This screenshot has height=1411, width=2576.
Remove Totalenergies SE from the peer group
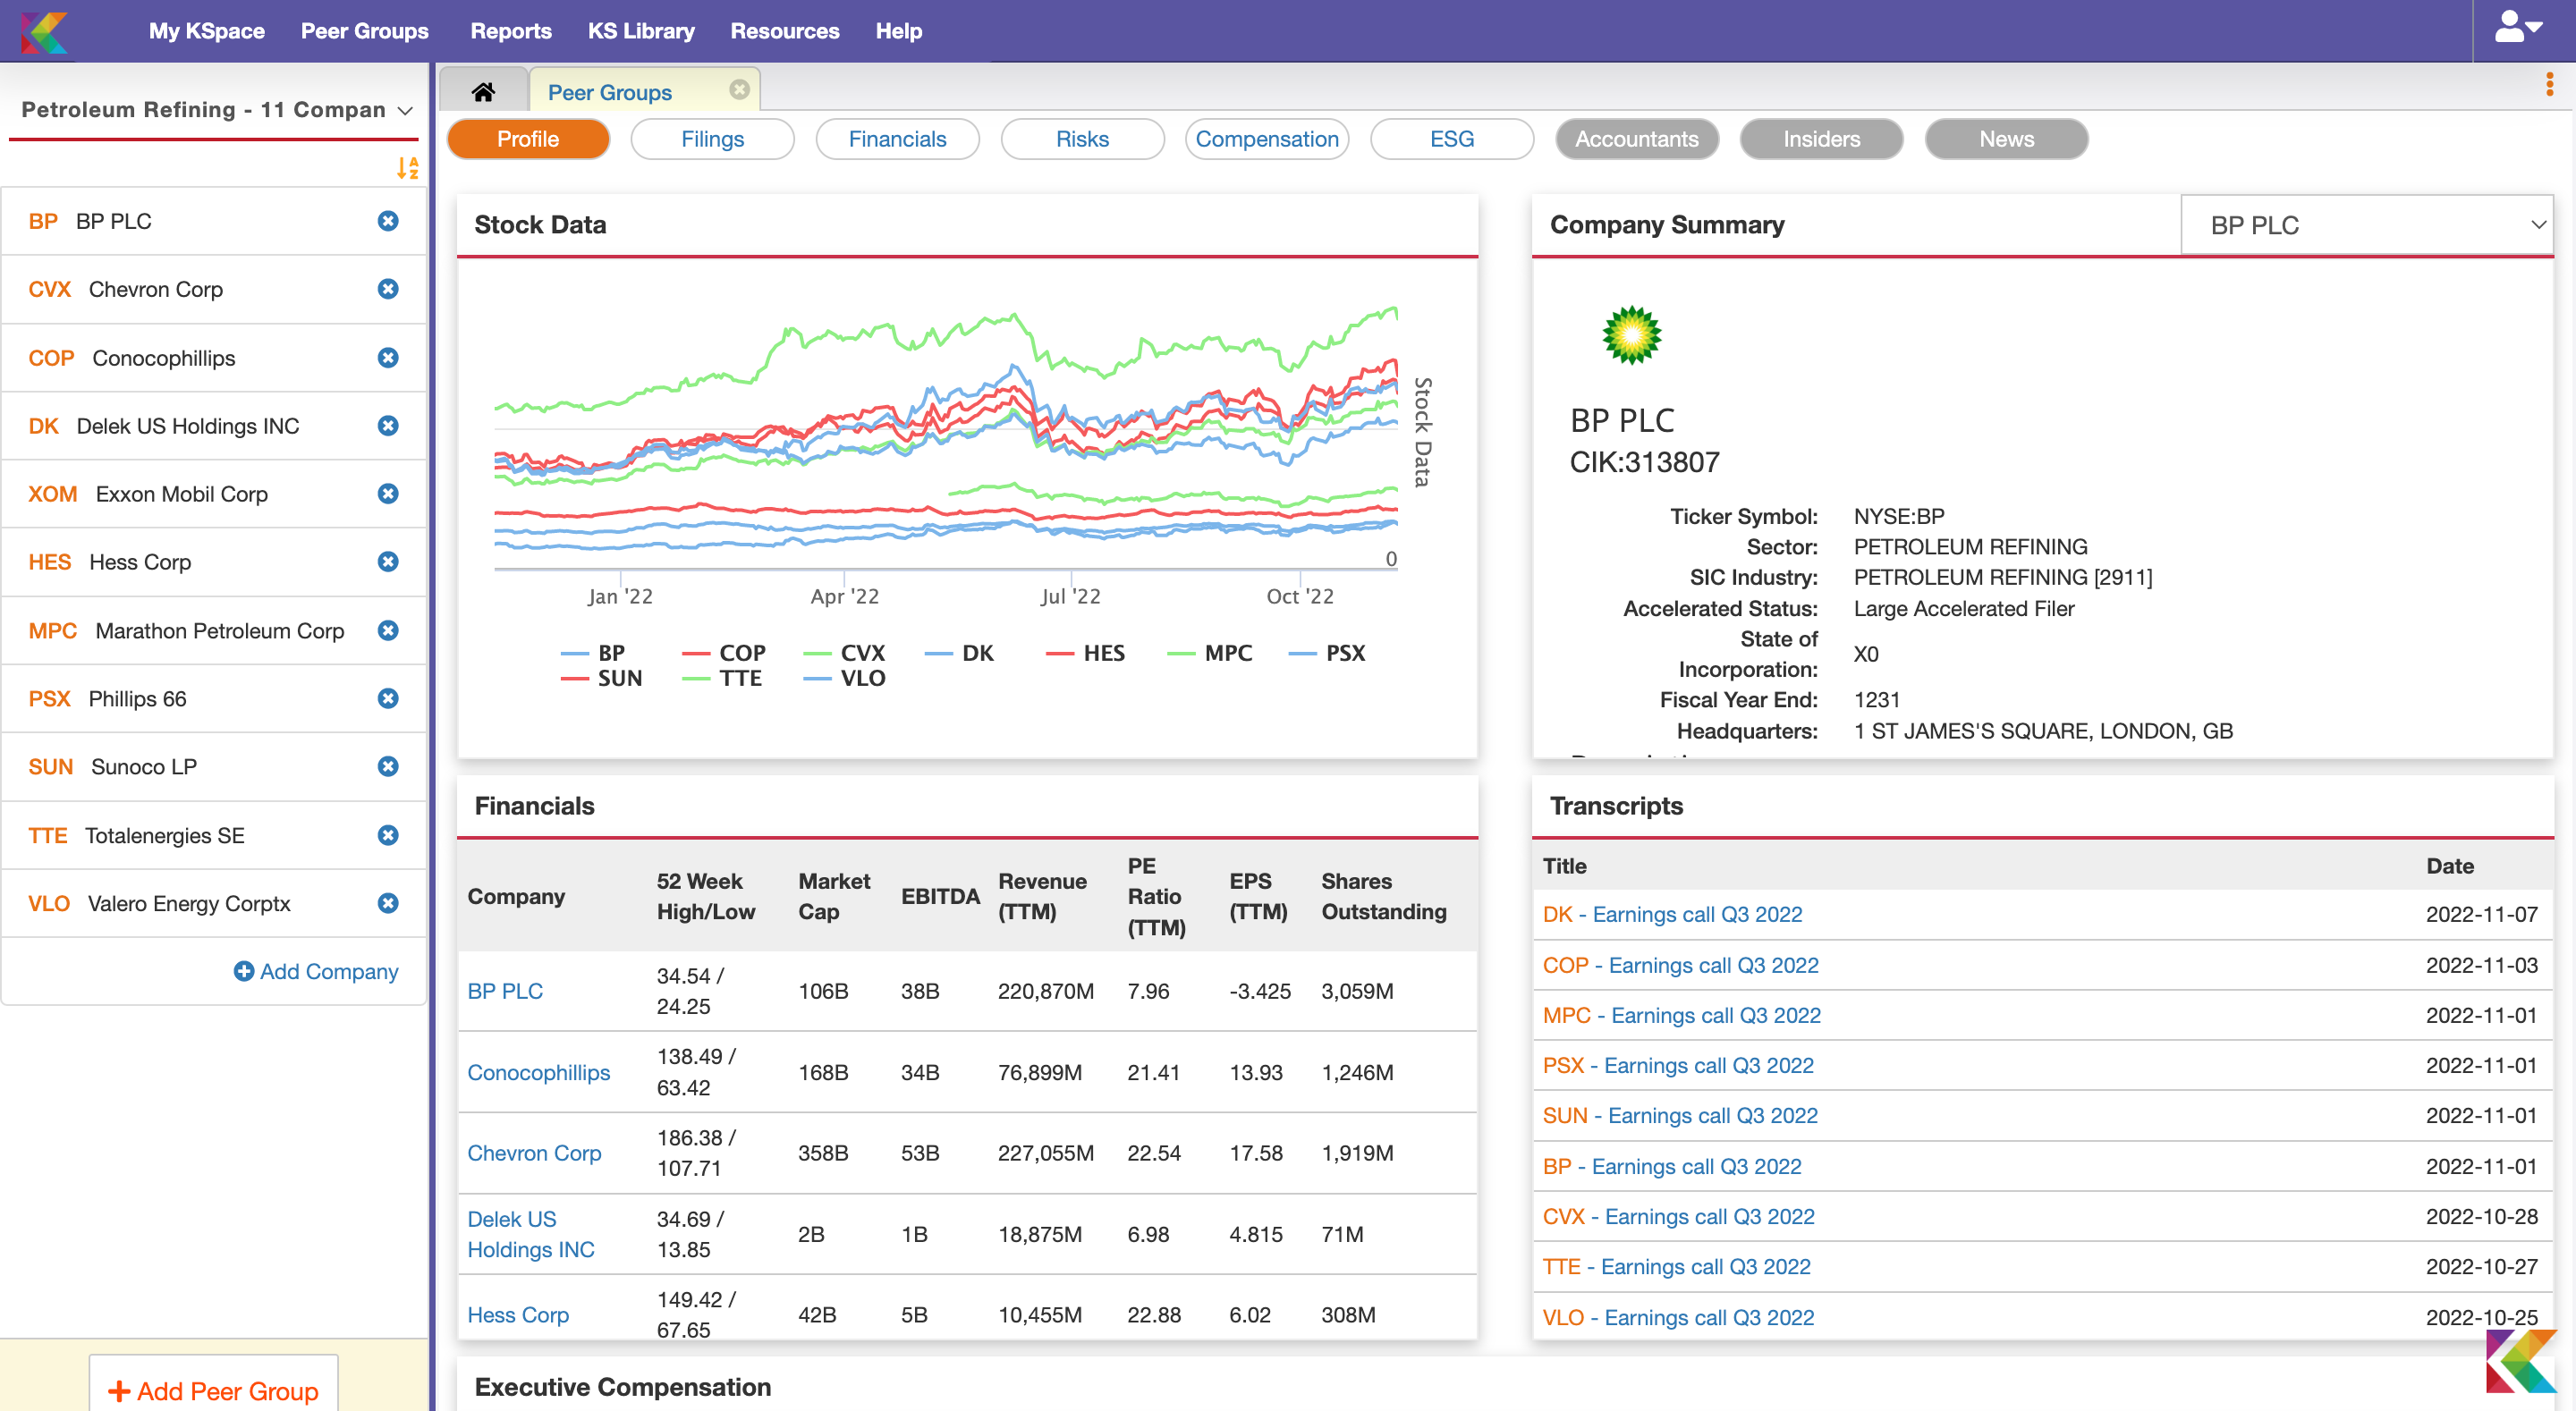point(388,836)
